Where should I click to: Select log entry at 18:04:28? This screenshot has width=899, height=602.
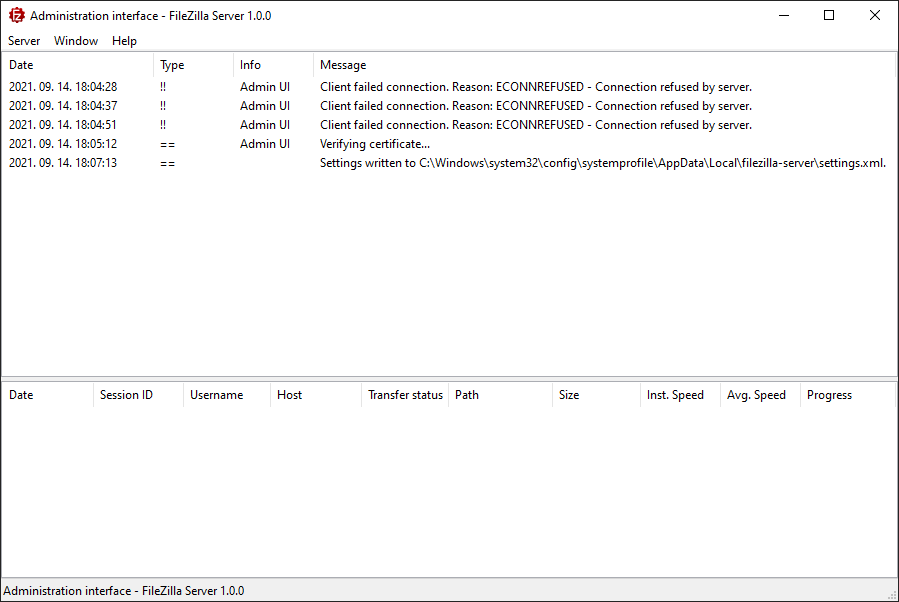pos(449,87)
